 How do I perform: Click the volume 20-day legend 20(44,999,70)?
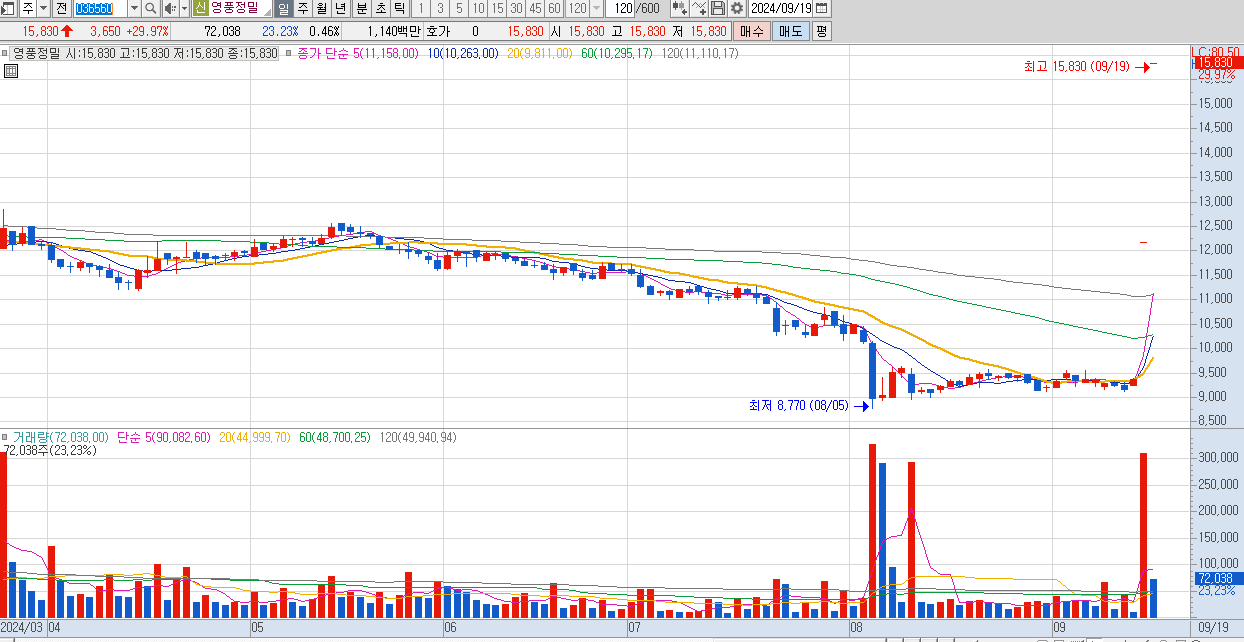pyautogui.click(x=254, y=437)
